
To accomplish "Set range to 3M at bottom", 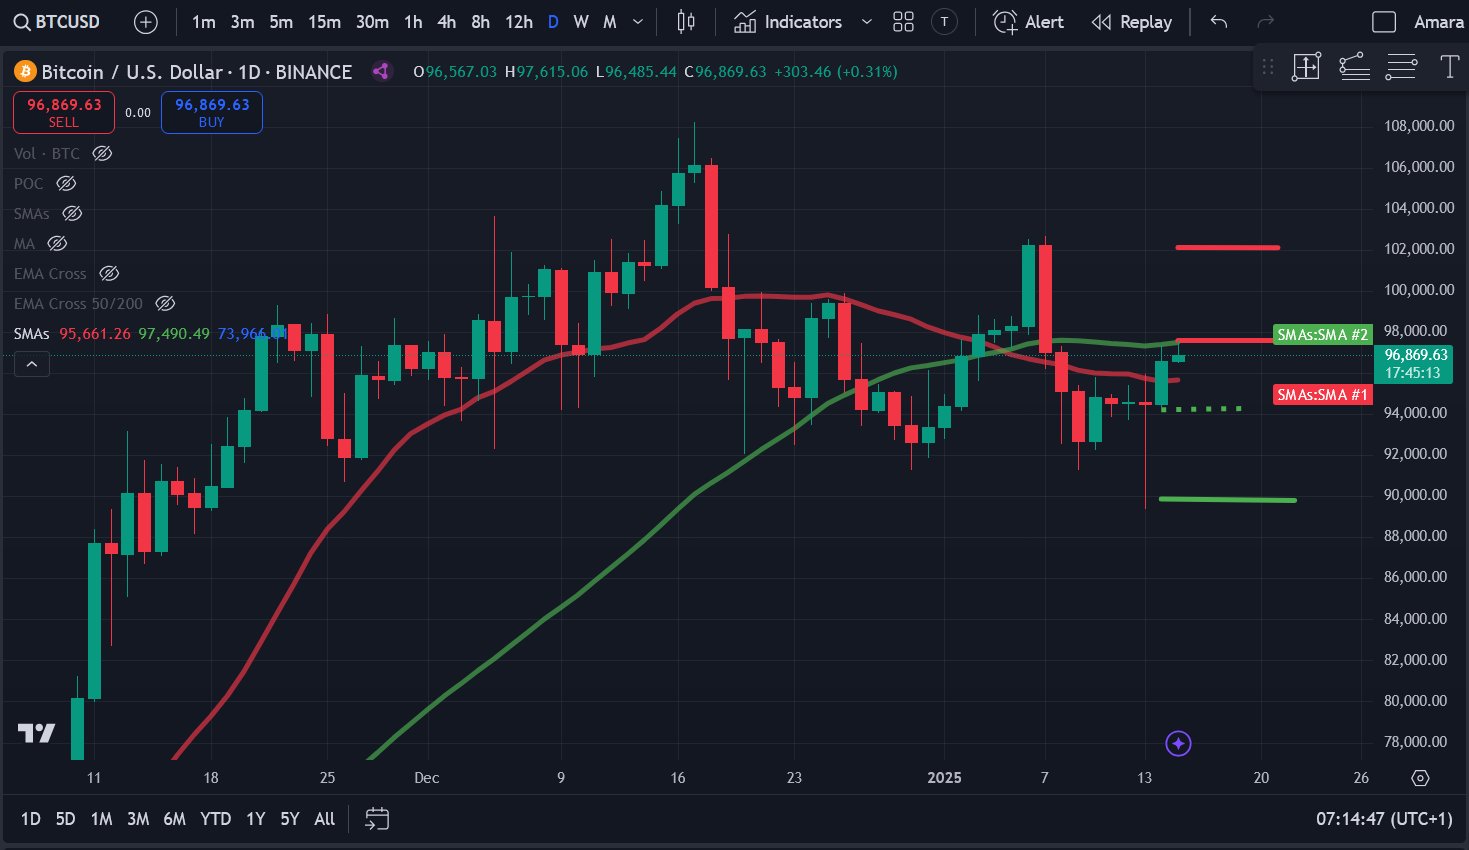I will [138, 819].
